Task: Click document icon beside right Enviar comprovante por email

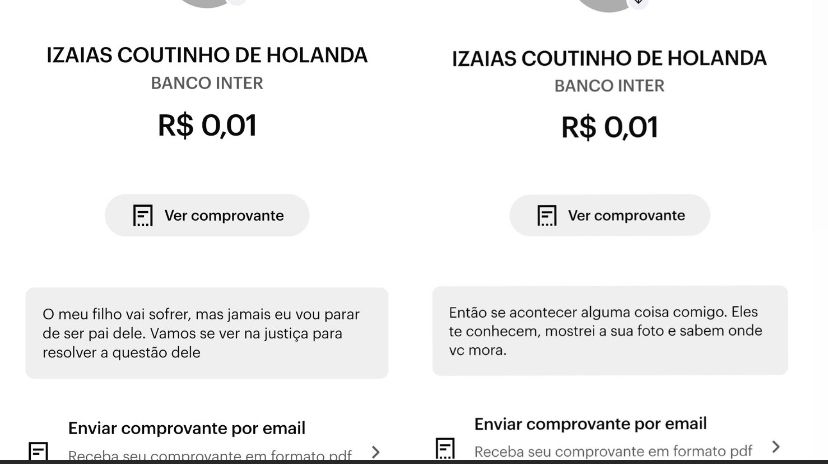Action: (x=446, y=448)
